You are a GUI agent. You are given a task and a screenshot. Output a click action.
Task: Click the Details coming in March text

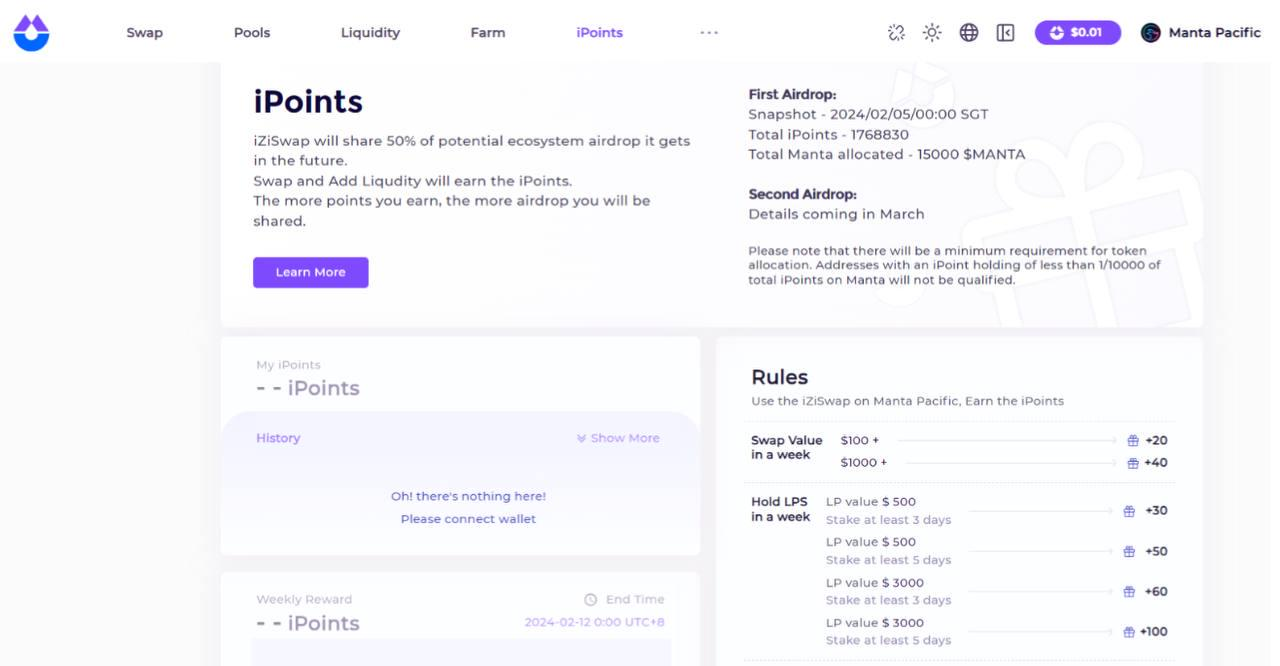[836, 214]
